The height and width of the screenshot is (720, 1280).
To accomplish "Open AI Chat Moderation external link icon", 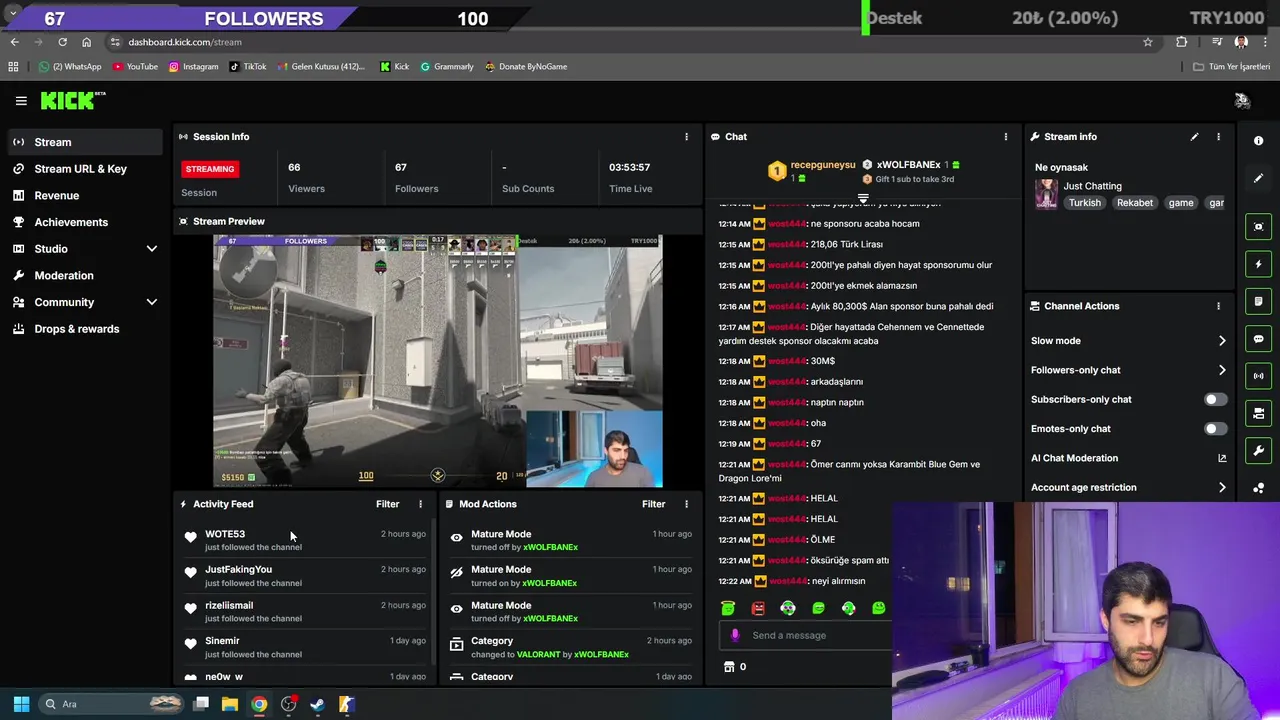I will click(1222, 458).
